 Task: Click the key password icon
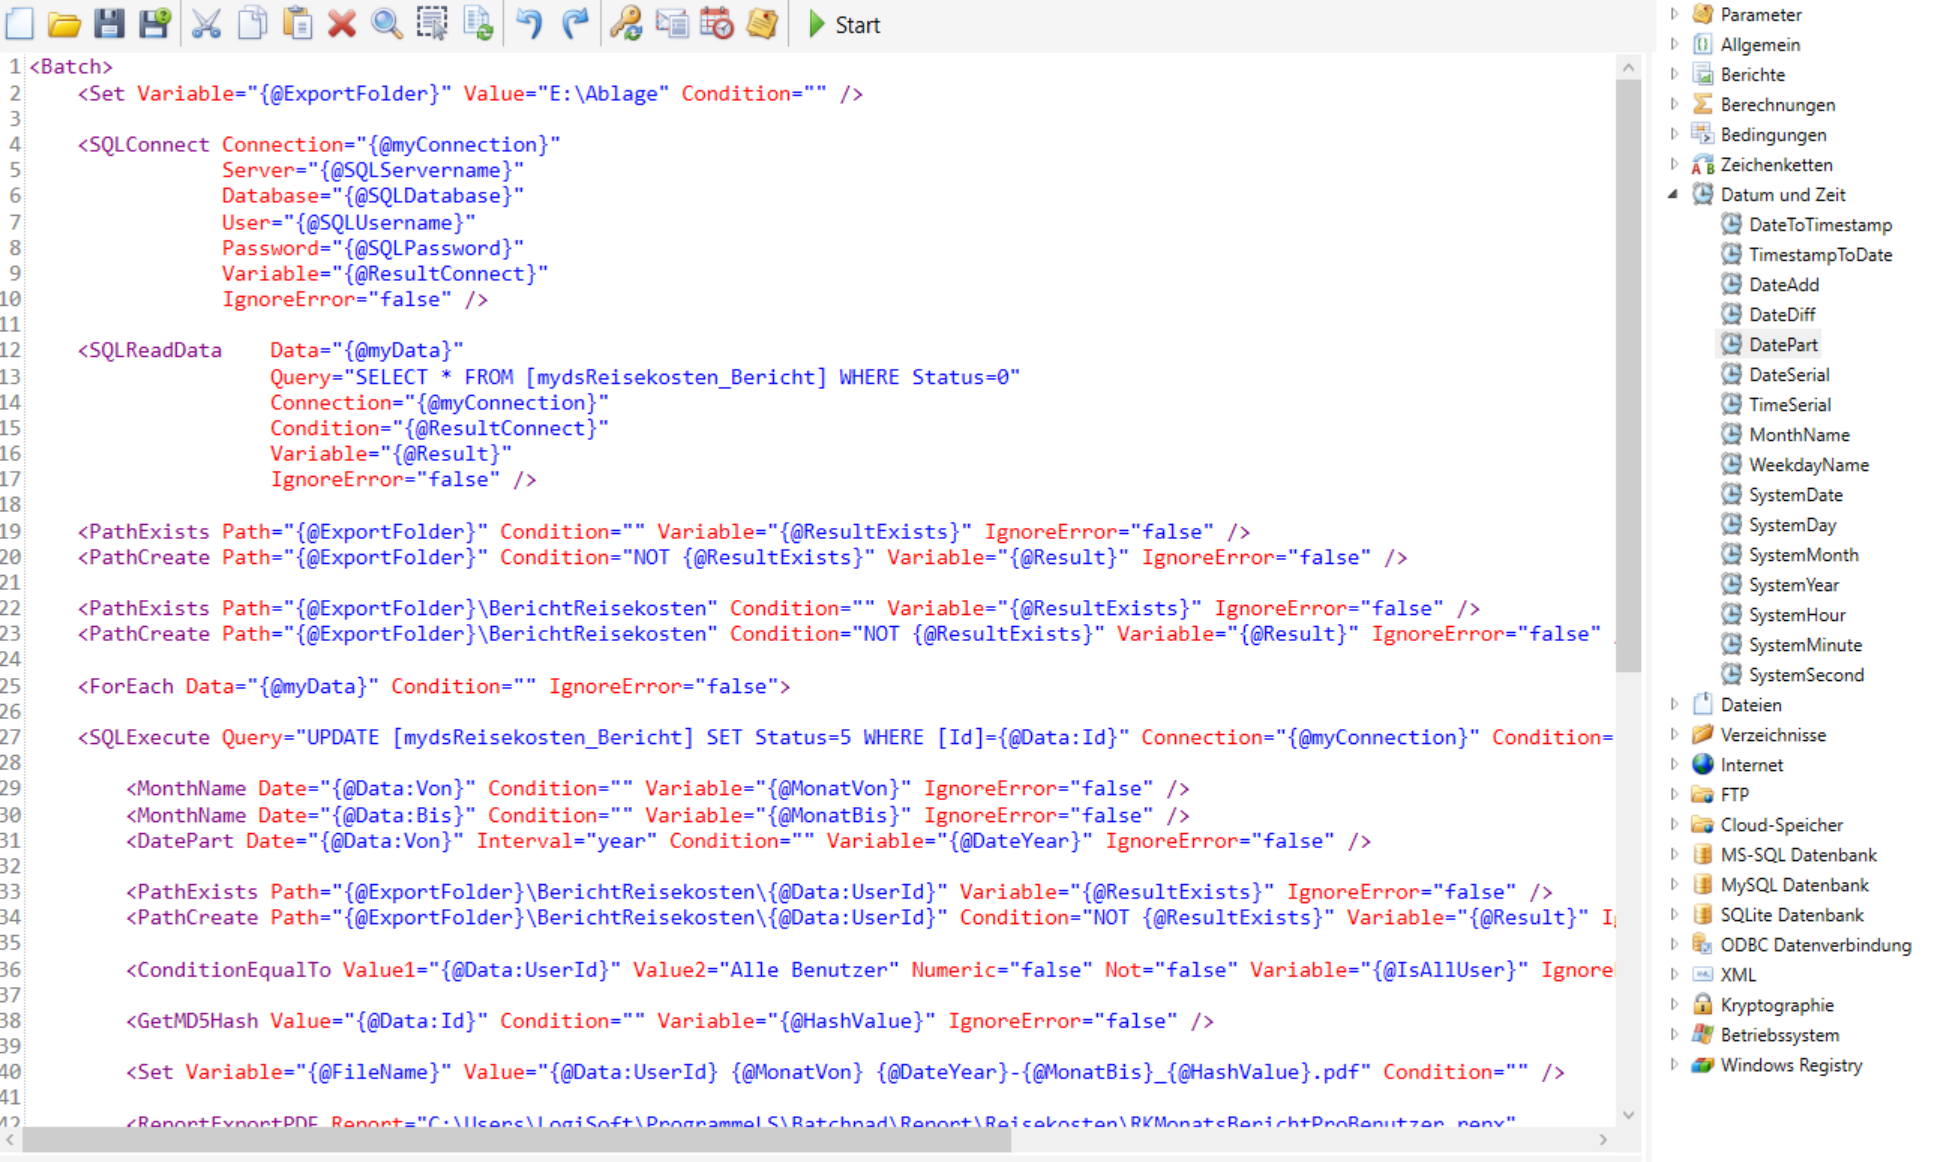click(x=626, y=23)
